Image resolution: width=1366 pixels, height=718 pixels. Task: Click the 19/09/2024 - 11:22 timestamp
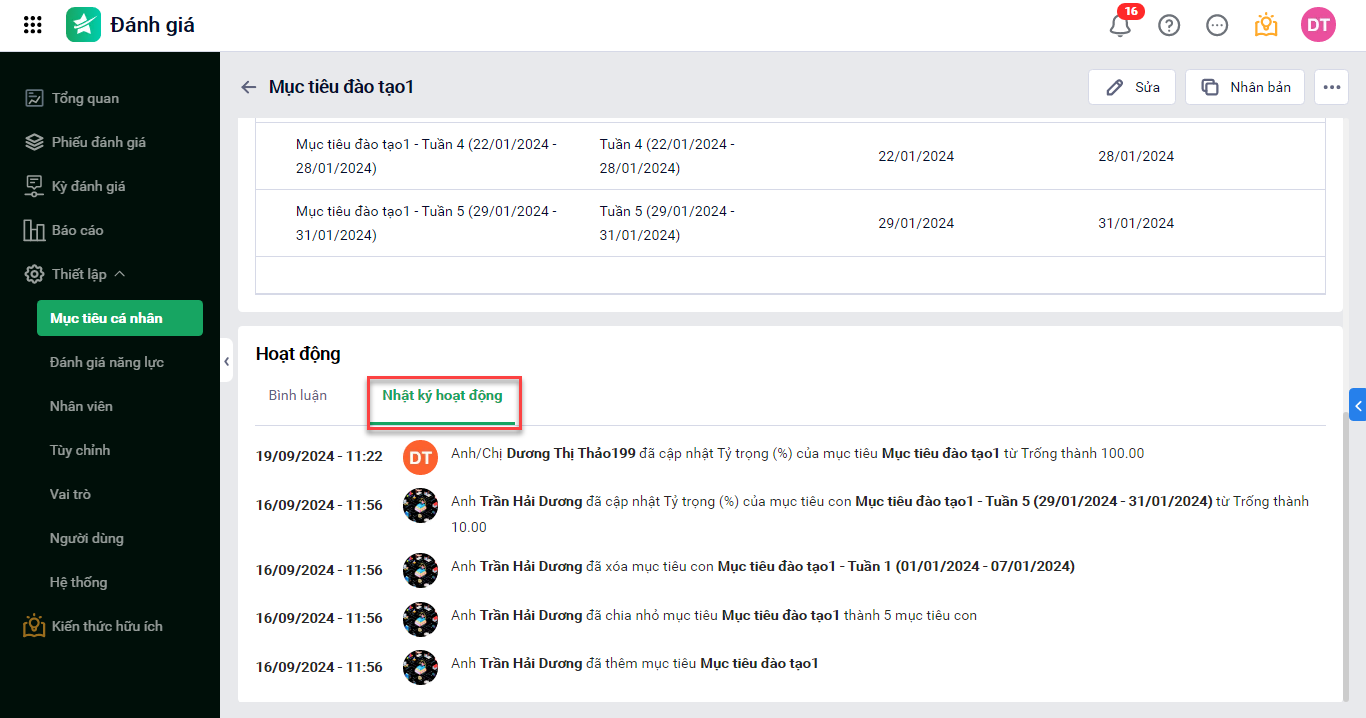[x=319, y=456]
